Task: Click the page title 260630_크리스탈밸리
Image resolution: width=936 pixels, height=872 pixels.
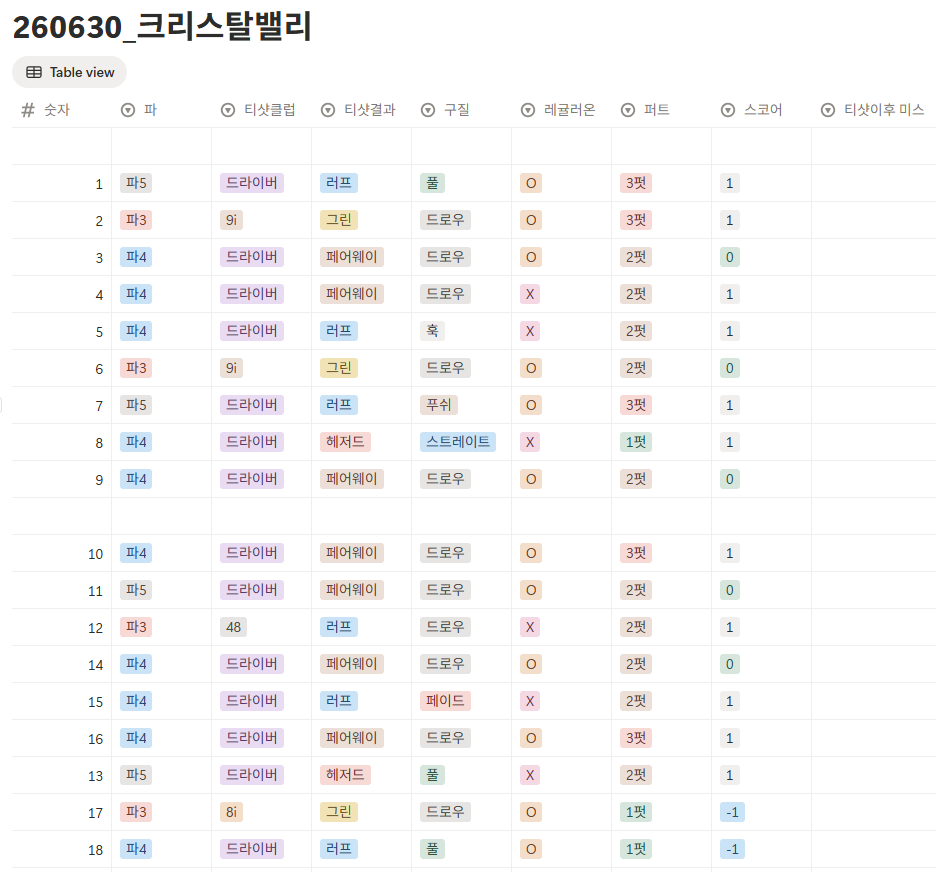Action: [162, 27]
